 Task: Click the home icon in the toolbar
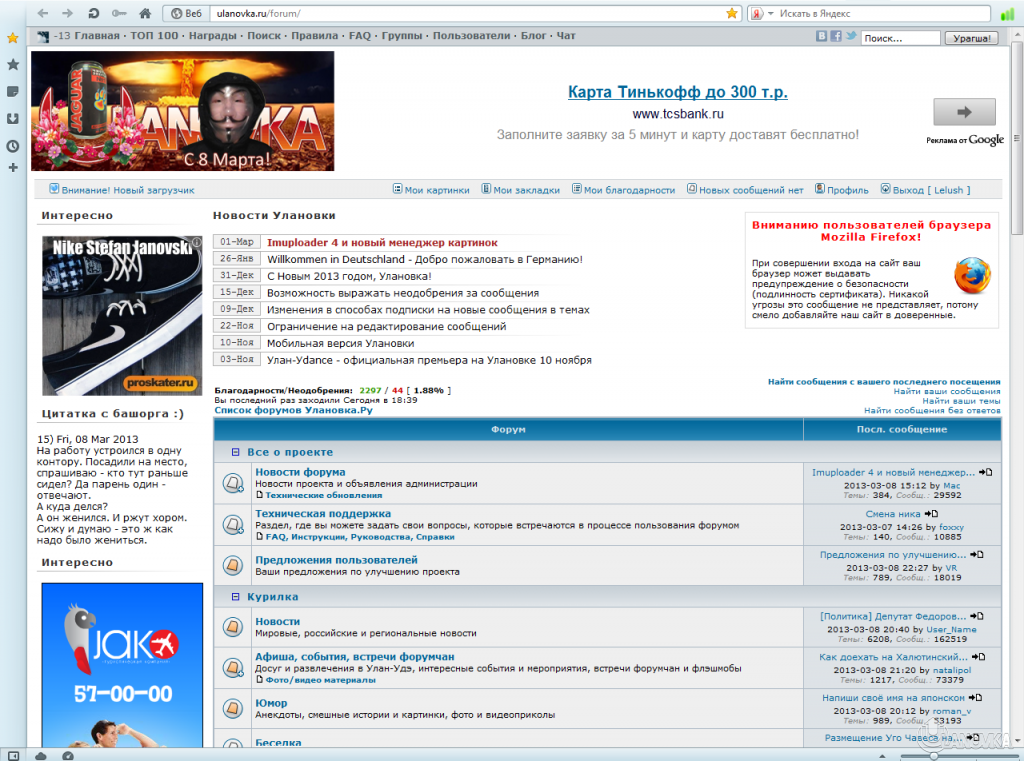click(x=145, y=14)
